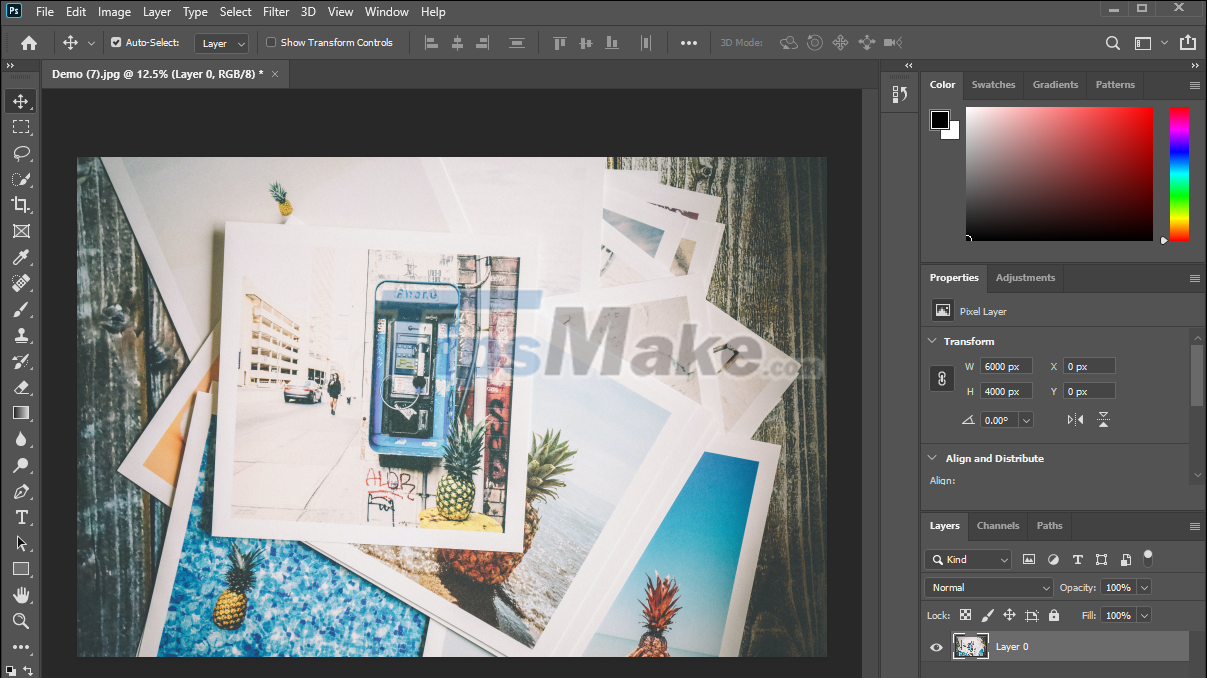This screenshot has width=1207, height=678.
Task: Click the Align left edges icon
Action: pyautogui.click(x=432, y=43)
